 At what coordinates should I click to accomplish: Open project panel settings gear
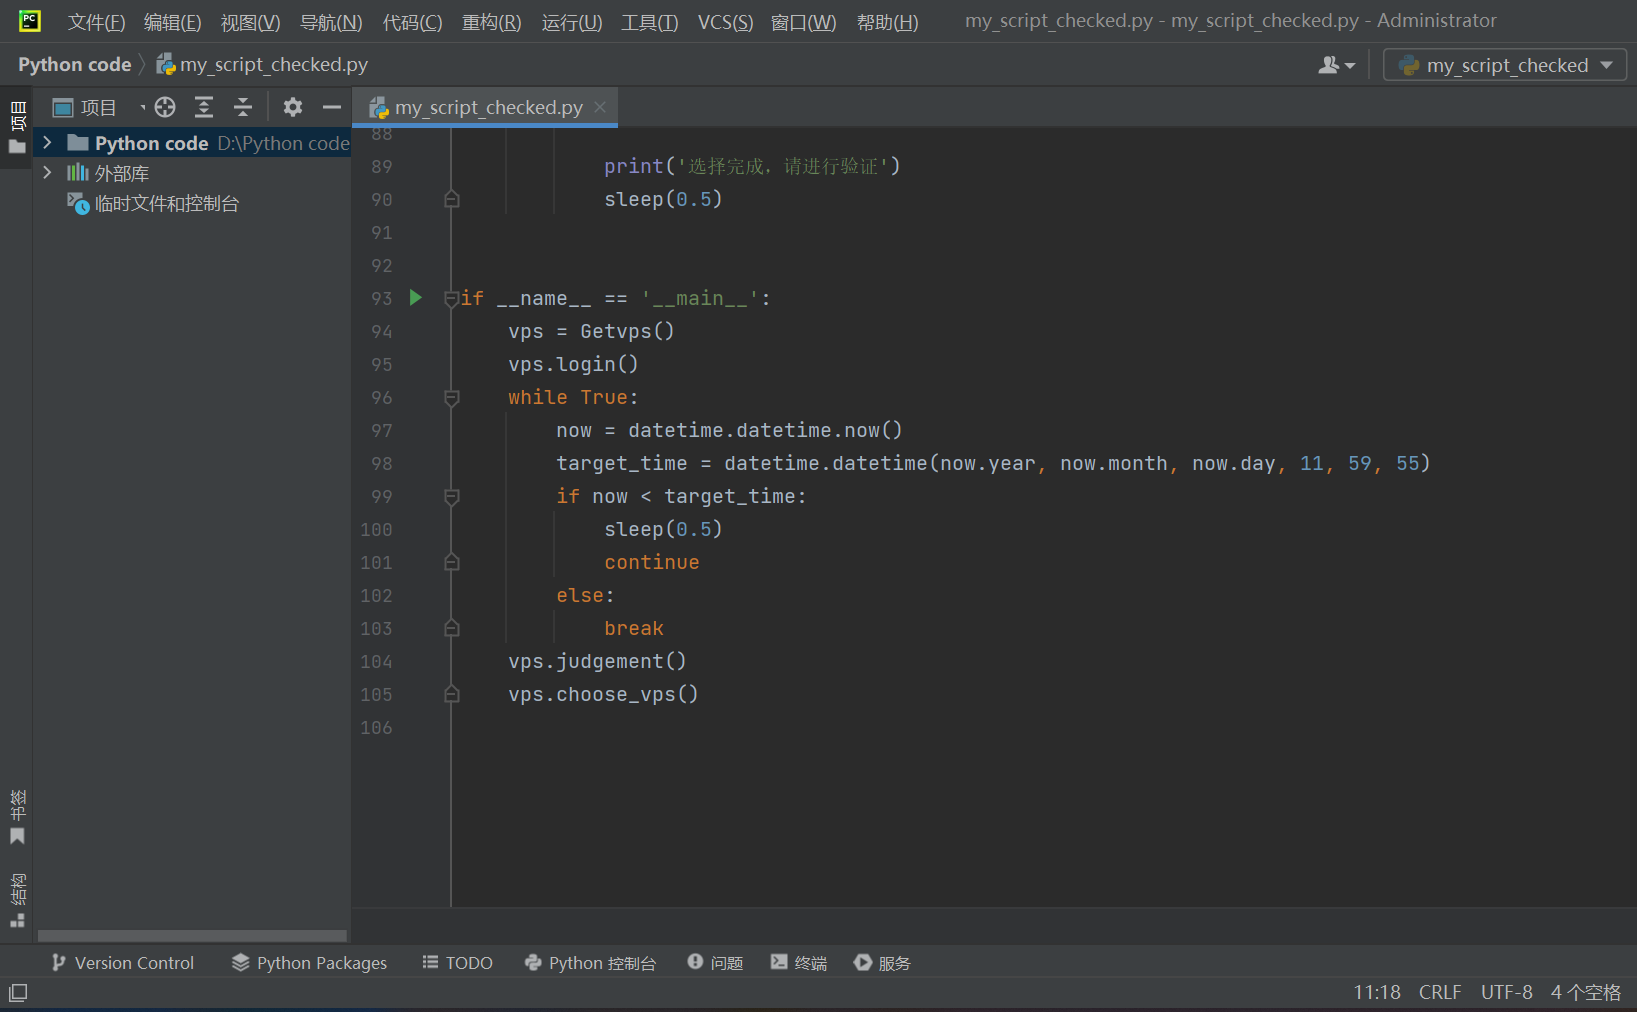[x=292, y=107]
